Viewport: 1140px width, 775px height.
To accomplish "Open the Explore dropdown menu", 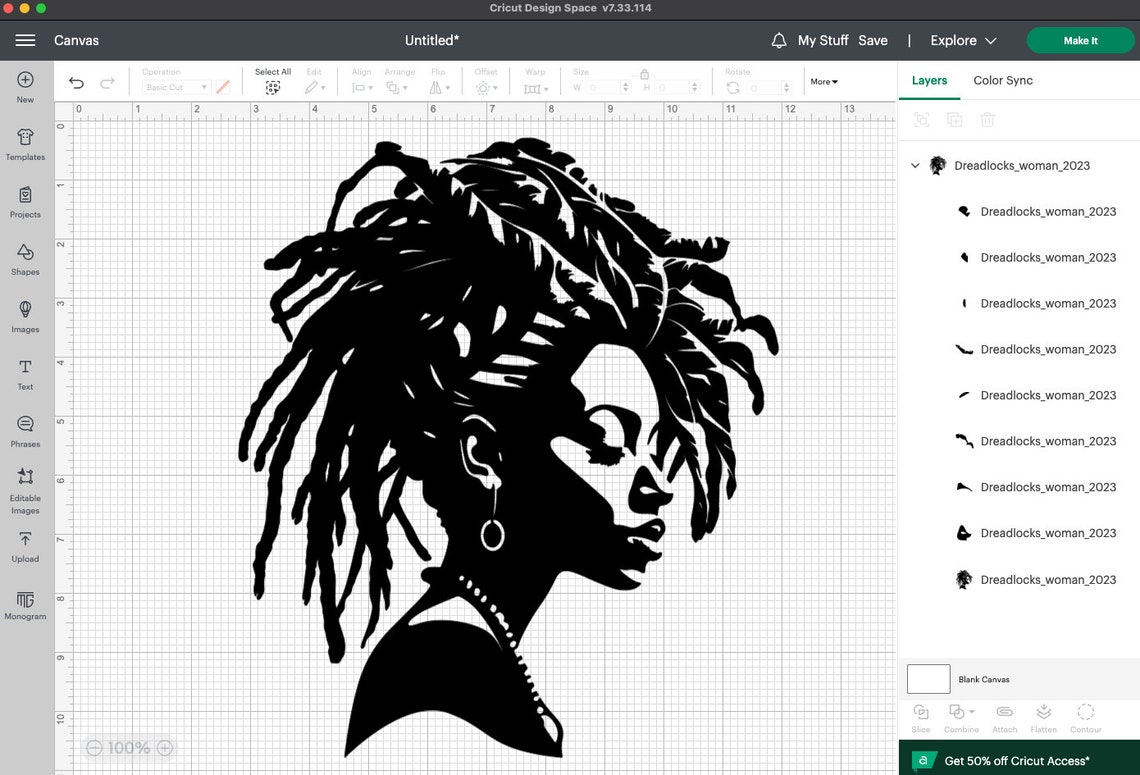I will click(x=960, y=40).
